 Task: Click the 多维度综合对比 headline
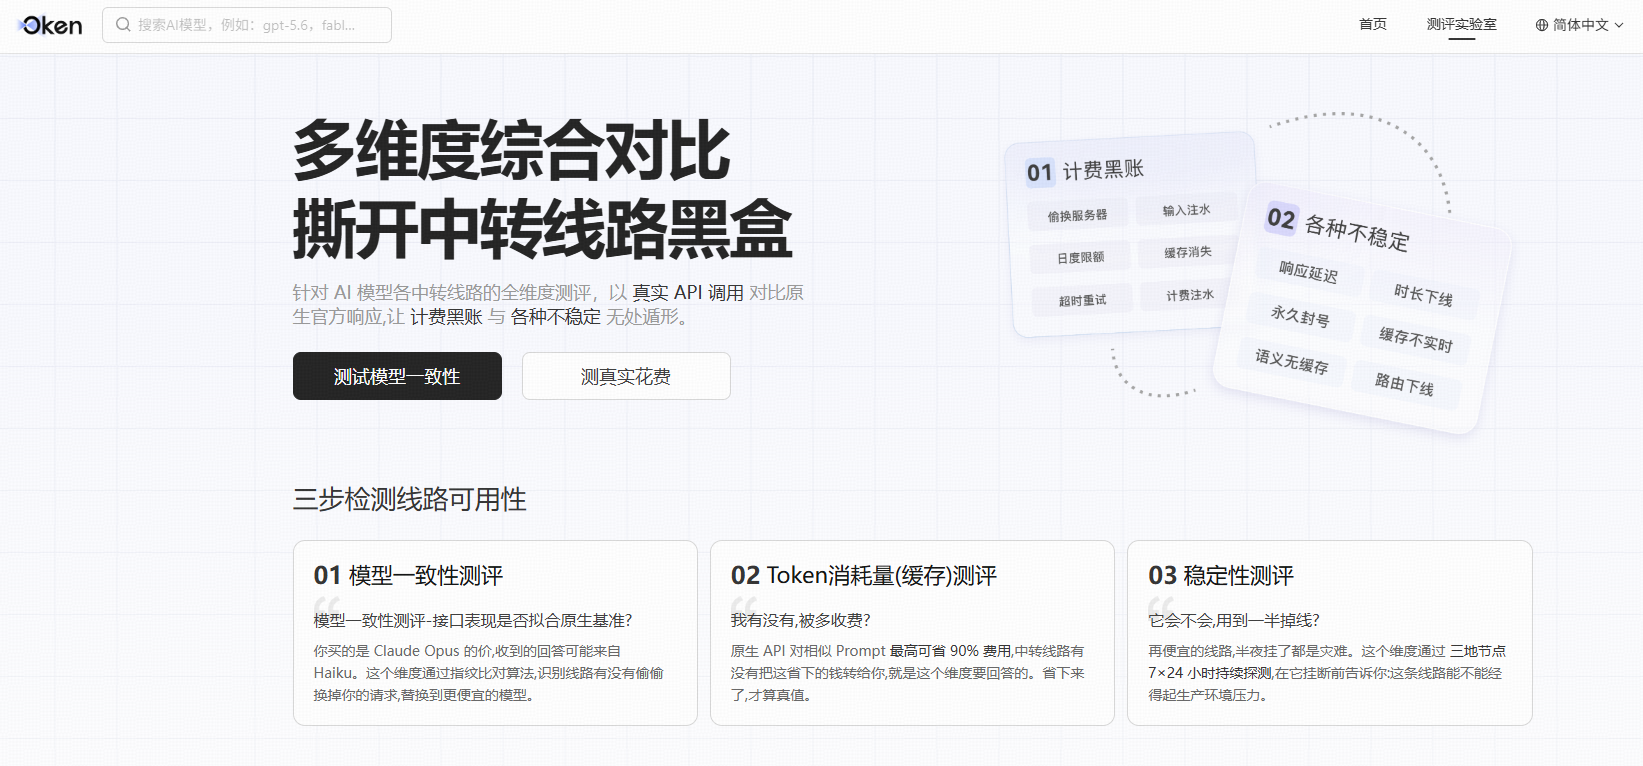[x=512, y=151]
